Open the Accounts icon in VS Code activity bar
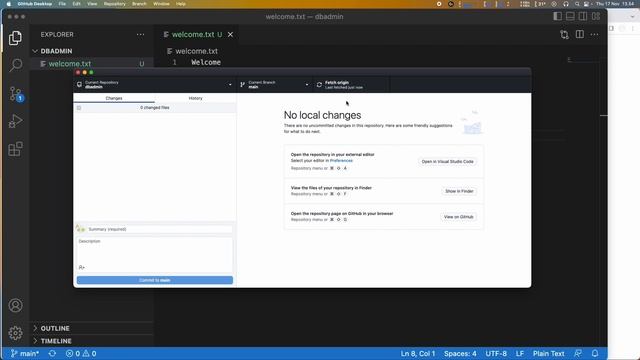Viewport: 640px width, 360px height. (x=16, y=305)
